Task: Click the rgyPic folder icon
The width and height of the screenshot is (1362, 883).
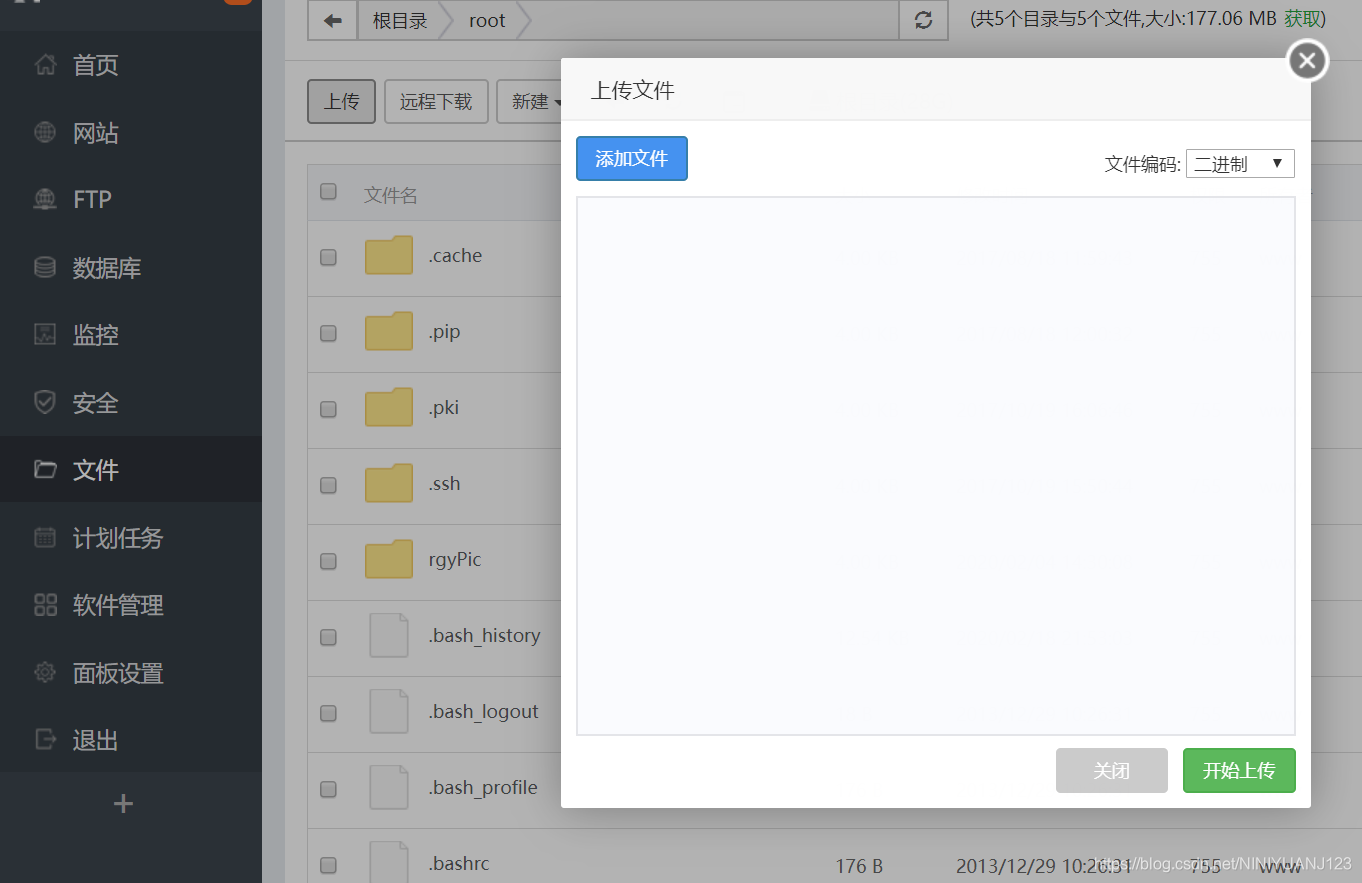Action: tap(389, 559)
